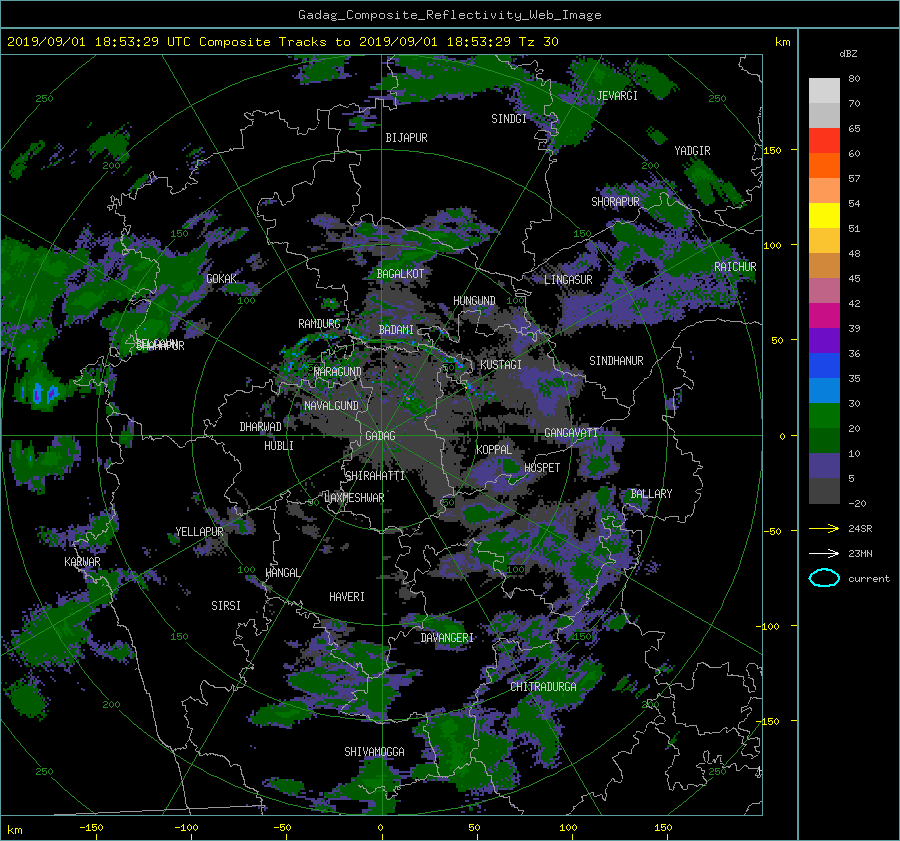
Task: Click the HOSPET city label
Action: click(542, 468)
